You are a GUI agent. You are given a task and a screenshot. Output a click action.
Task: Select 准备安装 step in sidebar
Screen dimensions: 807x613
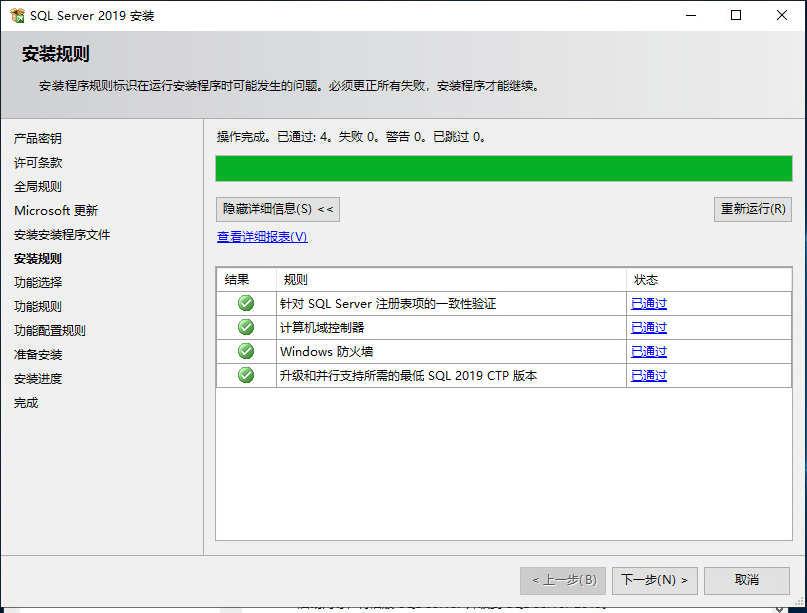pyautogui.click(x=38, y=355)
